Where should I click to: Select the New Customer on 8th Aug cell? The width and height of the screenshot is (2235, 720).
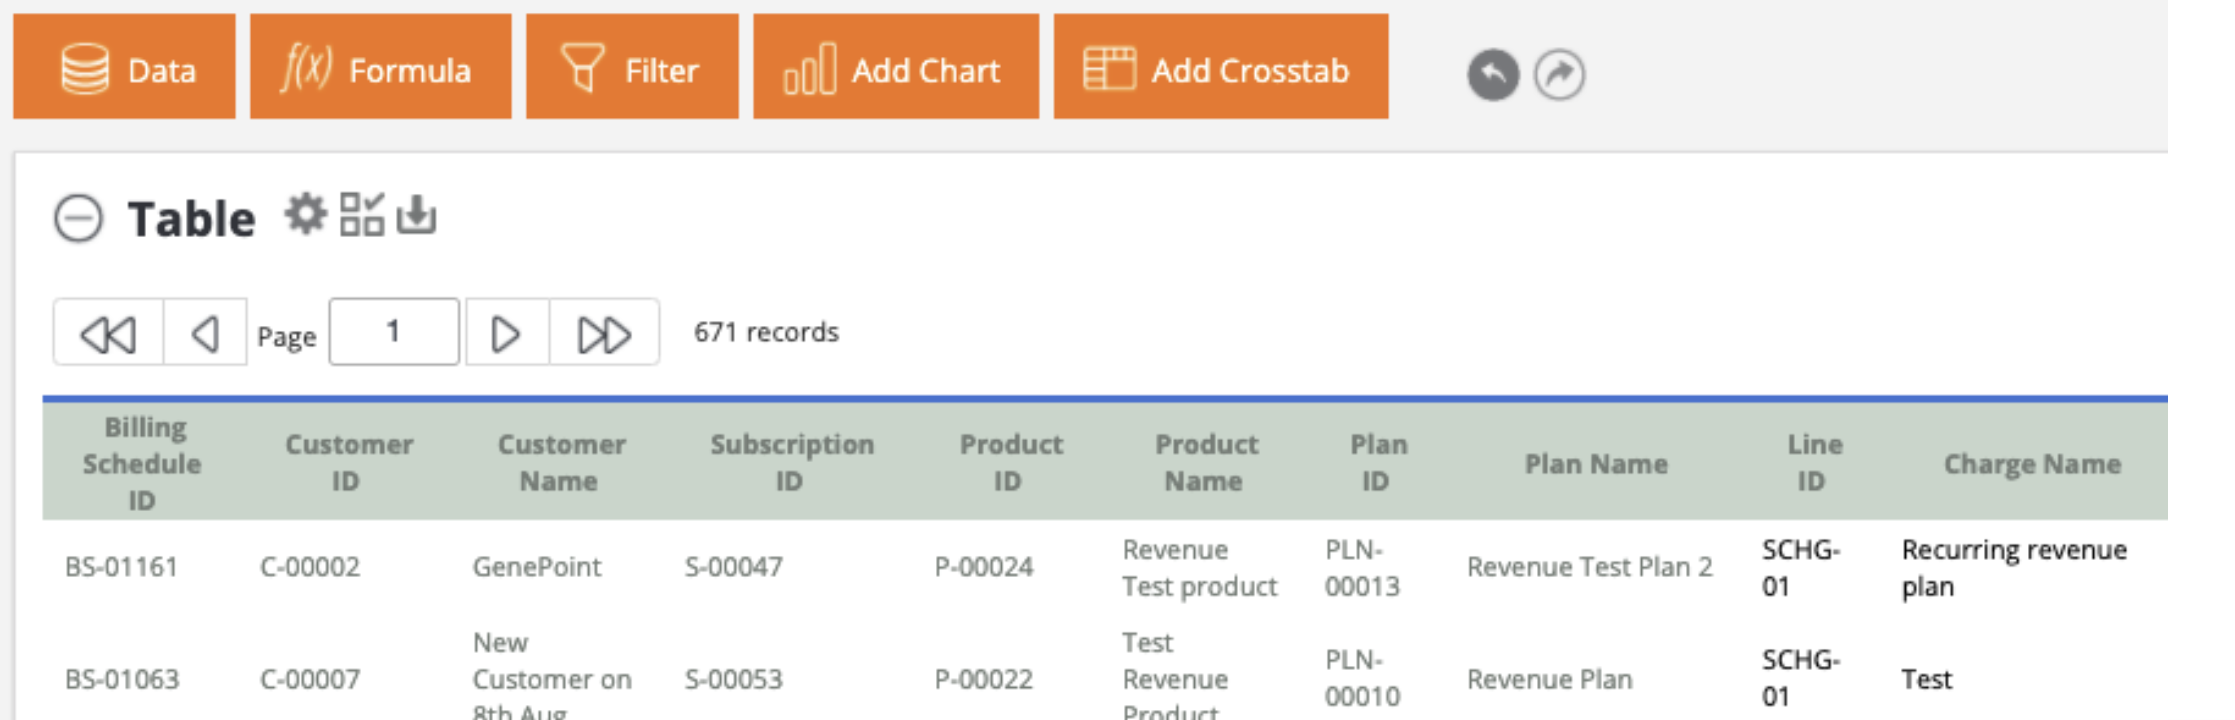552,674
